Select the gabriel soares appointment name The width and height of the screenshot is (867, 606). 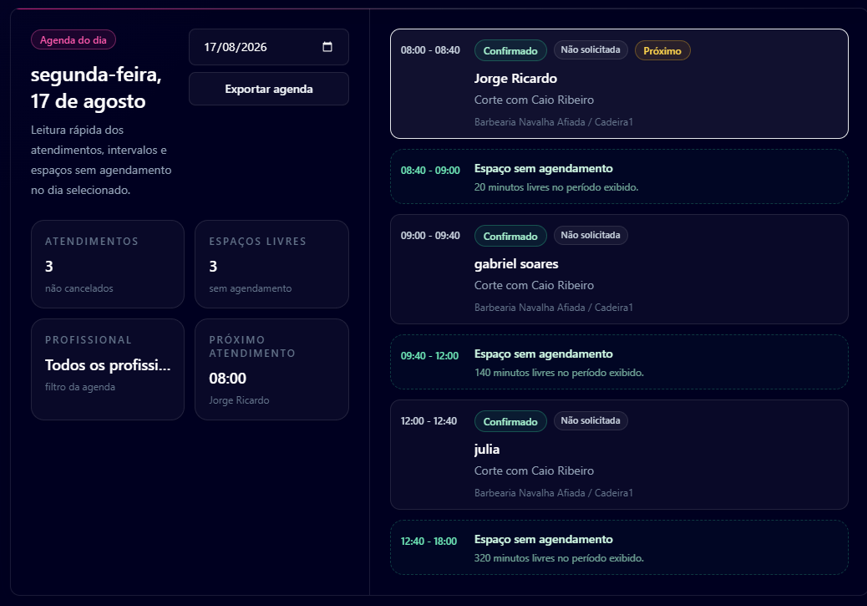tap(516, 264)
